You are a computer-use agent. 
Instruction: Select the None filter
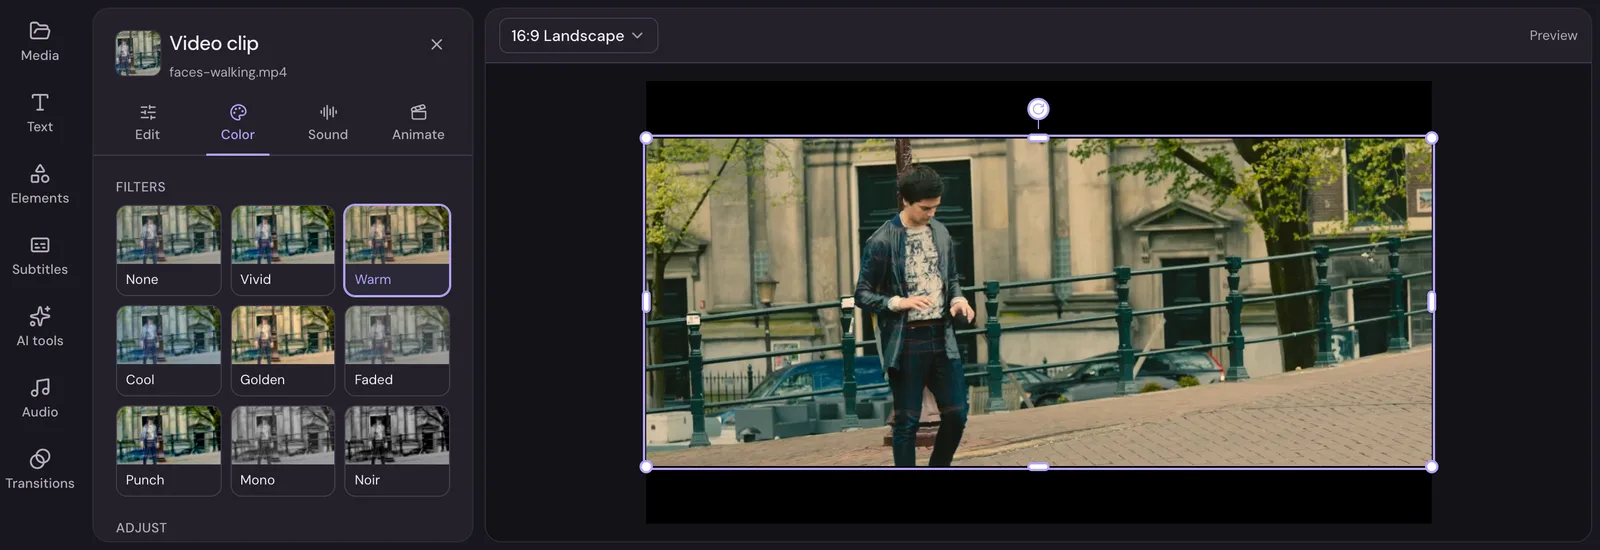point(168,251)
